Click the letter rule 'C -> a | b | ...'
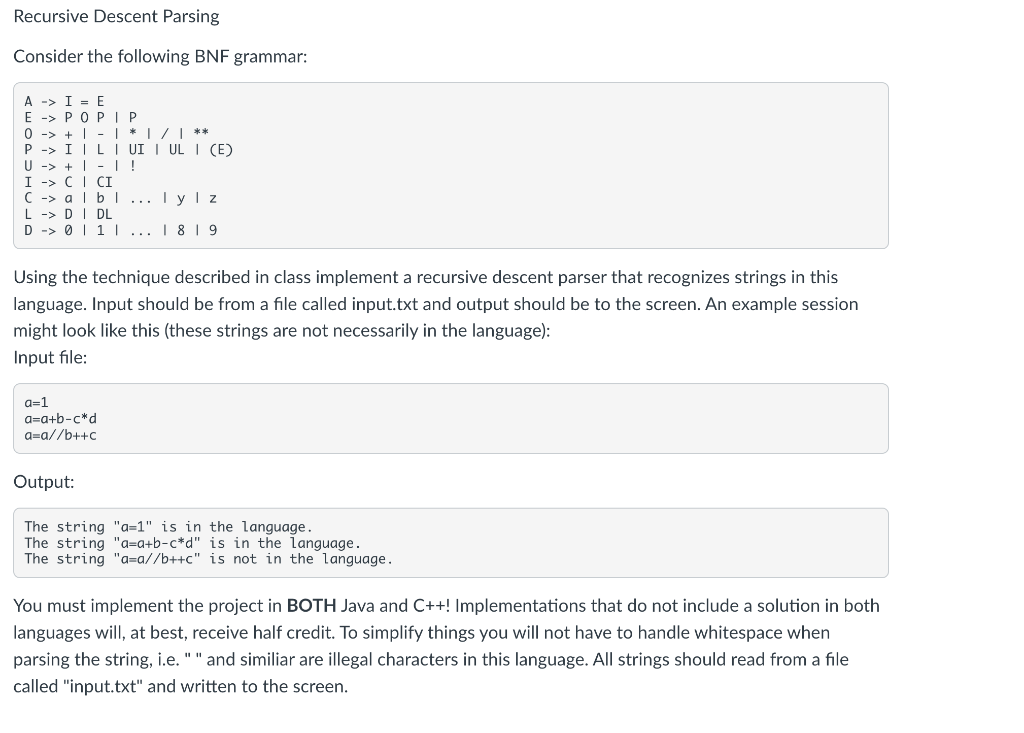1024x733 pixels. coord(121,198)
